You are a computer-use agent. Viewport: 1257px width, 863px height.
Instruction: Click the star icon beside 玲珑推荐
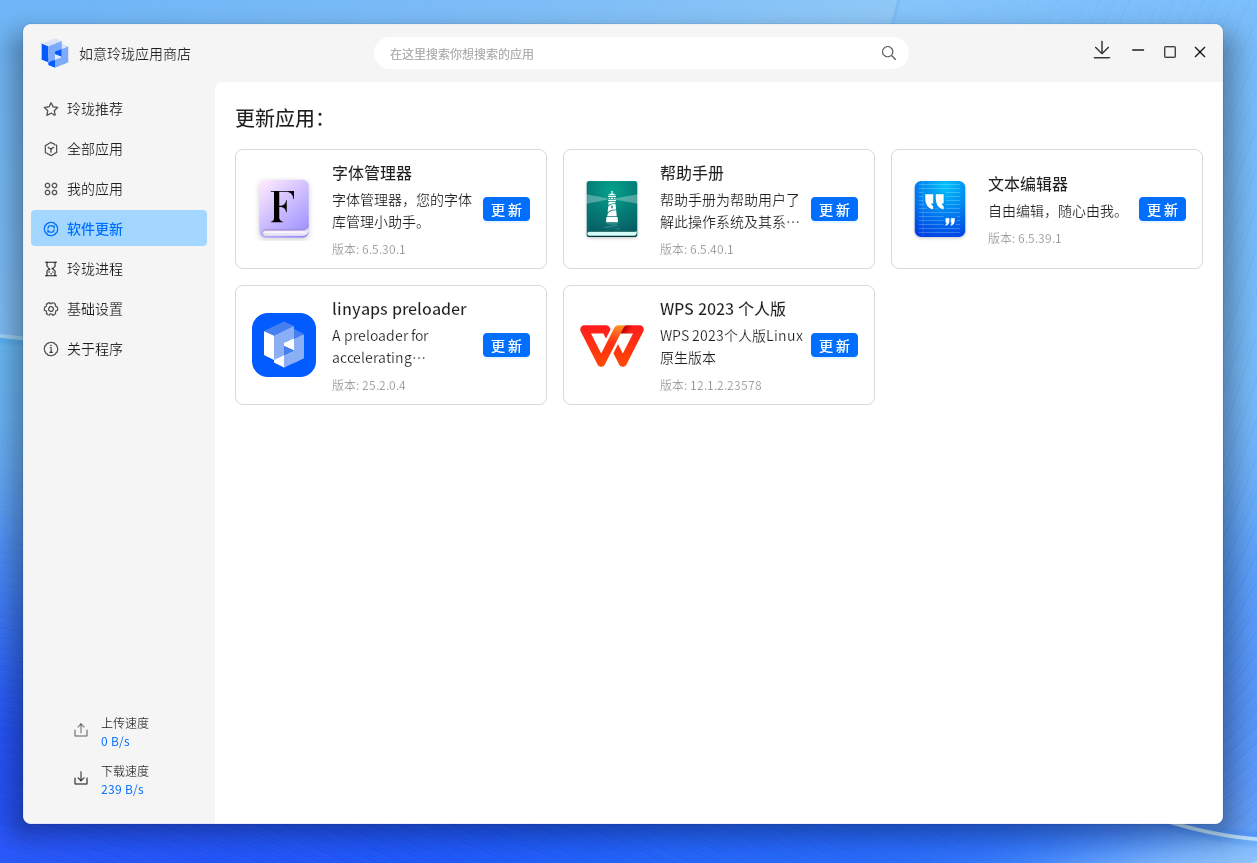(51, 109)
